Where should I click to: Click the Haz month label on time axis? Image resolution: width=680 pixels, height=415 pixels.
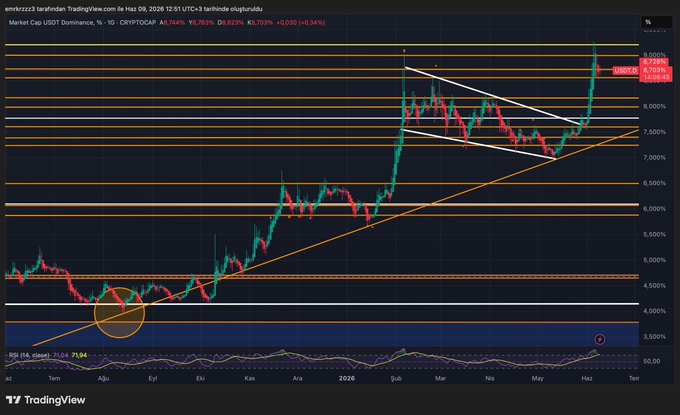click(587, 378)
